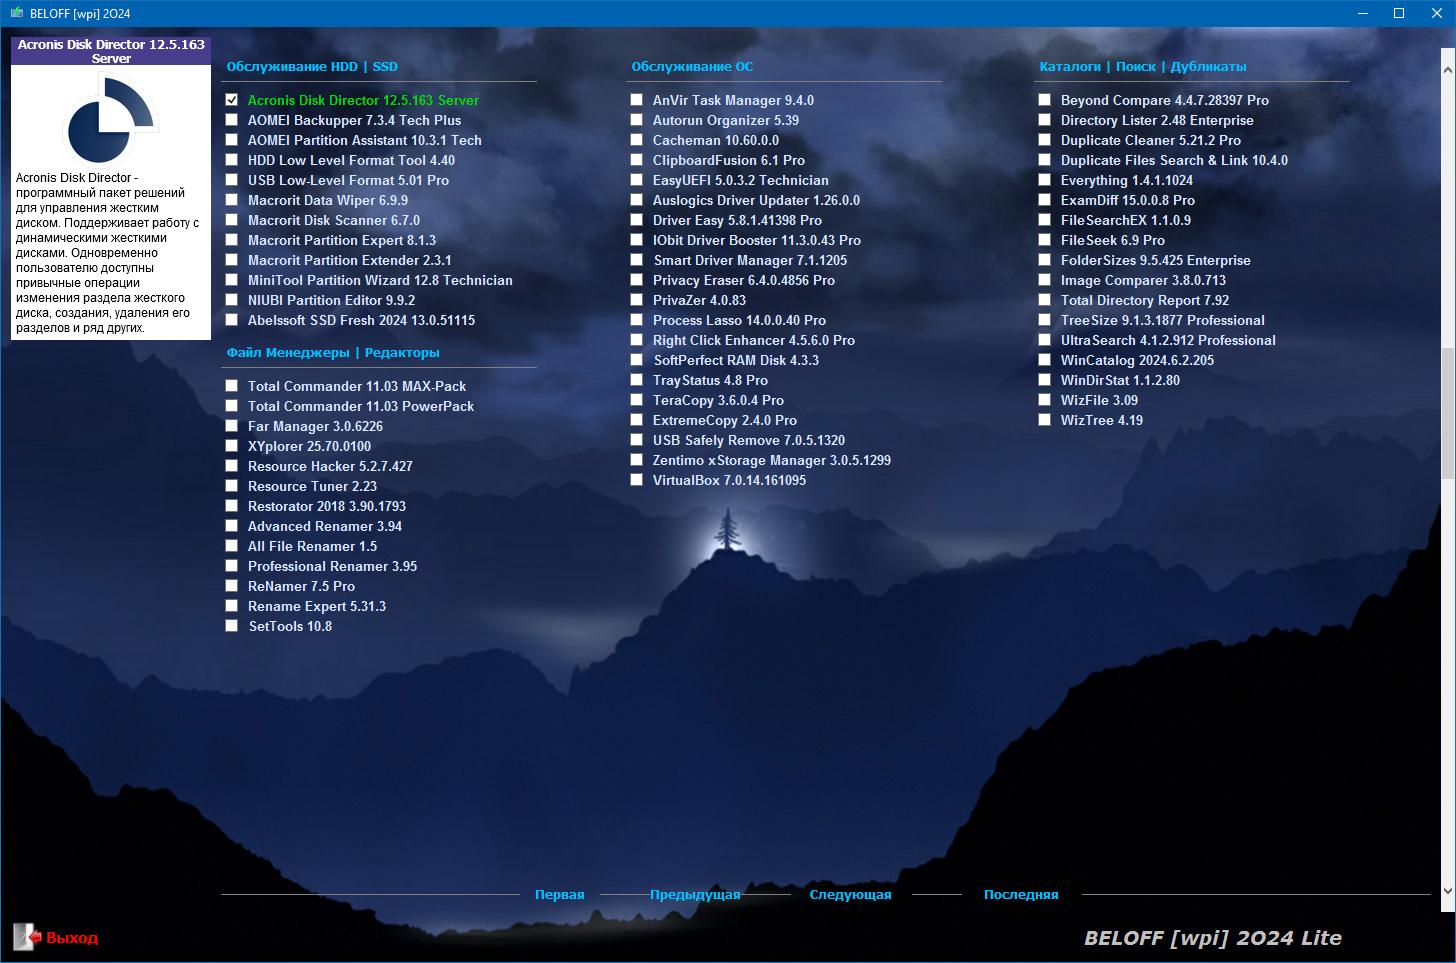
Task: Click the Everything 1.4.1.1024 entry
Action: (1126, 180)
